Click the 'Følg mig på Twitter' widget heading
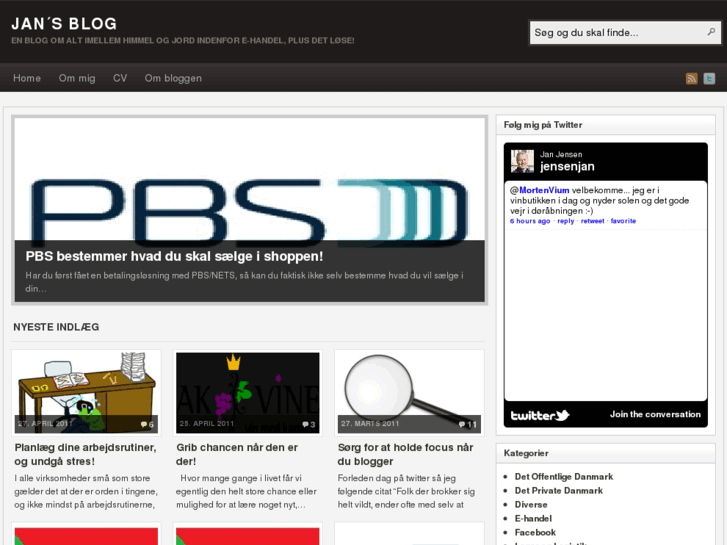Screen dimensions: 727x545 coord(543,125)
